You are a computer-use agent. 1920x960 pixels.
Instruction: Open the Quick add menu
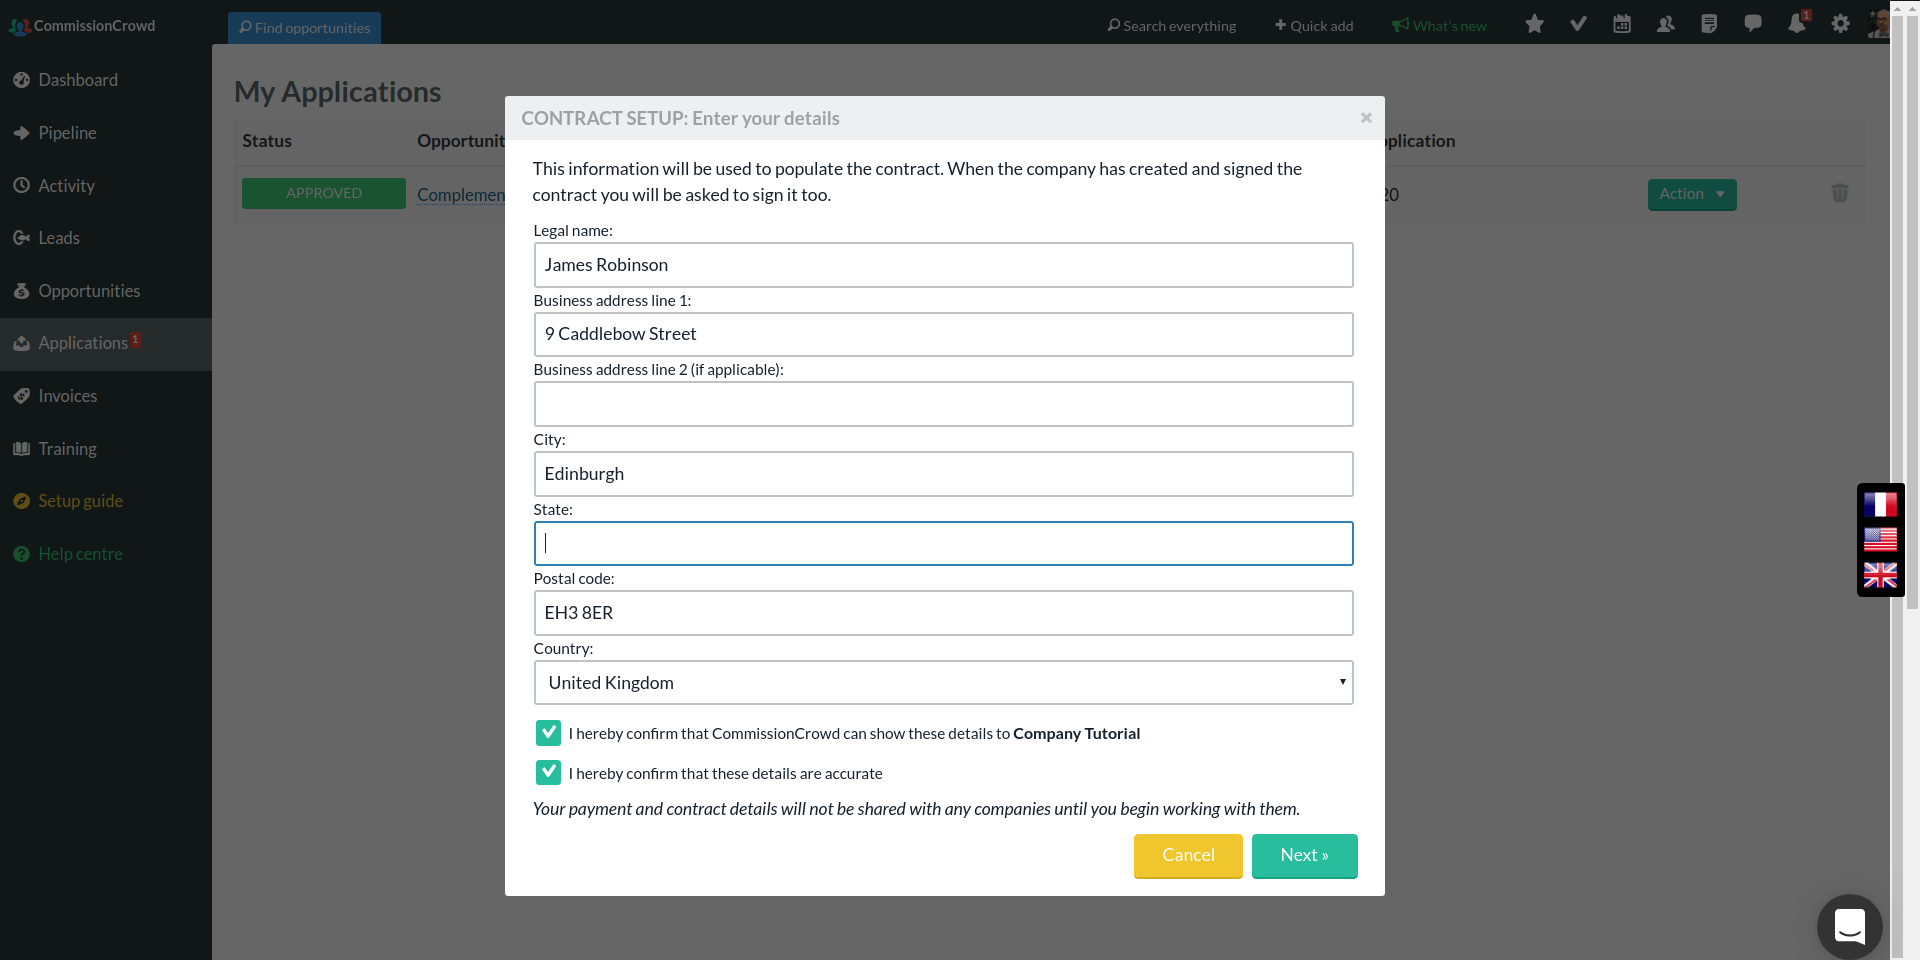point(1314,26)
